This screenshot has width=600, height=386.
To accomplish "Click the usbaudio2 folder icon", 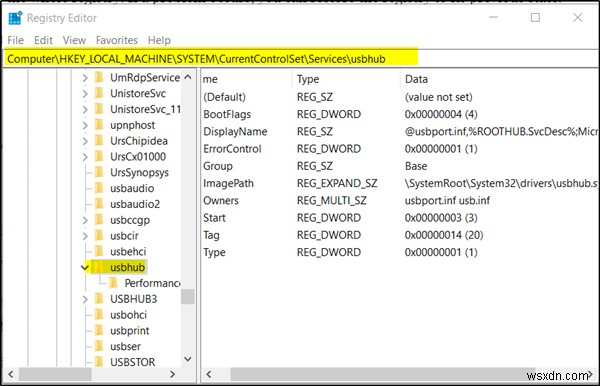I will [x=99, y=204].
